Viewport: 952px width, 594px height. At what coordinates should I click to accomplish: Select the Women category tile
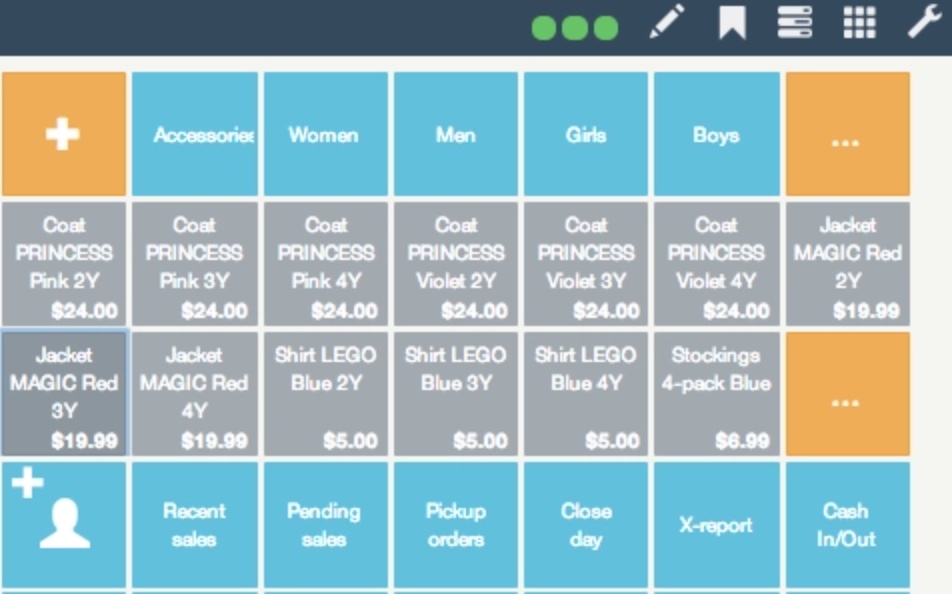pyautogui.click(x=325, y=134)
